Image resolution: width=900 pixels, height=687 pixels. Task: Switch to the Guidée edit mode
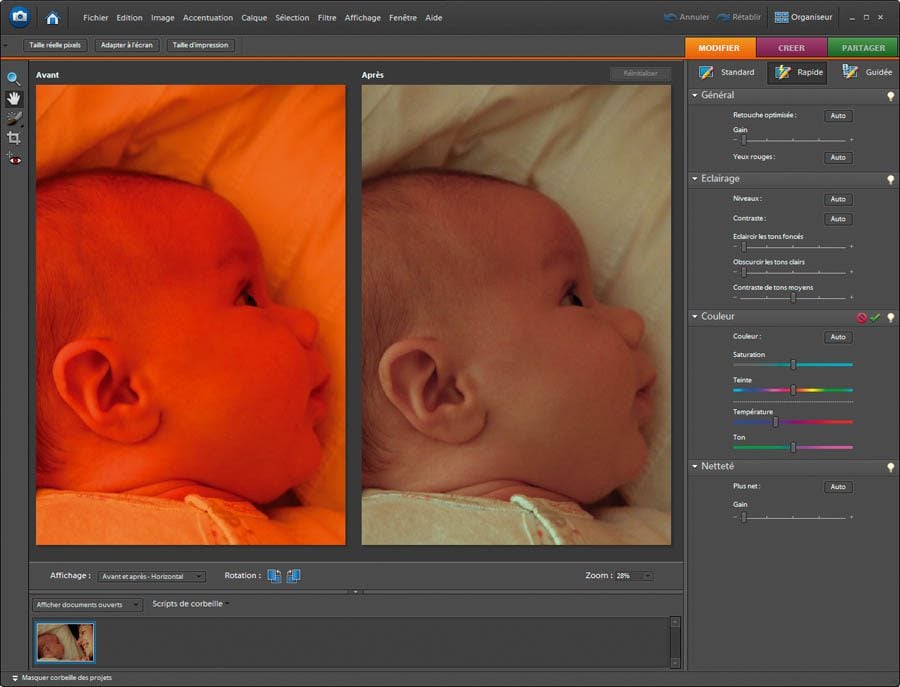pyautogui.click(x=867, y=72)
